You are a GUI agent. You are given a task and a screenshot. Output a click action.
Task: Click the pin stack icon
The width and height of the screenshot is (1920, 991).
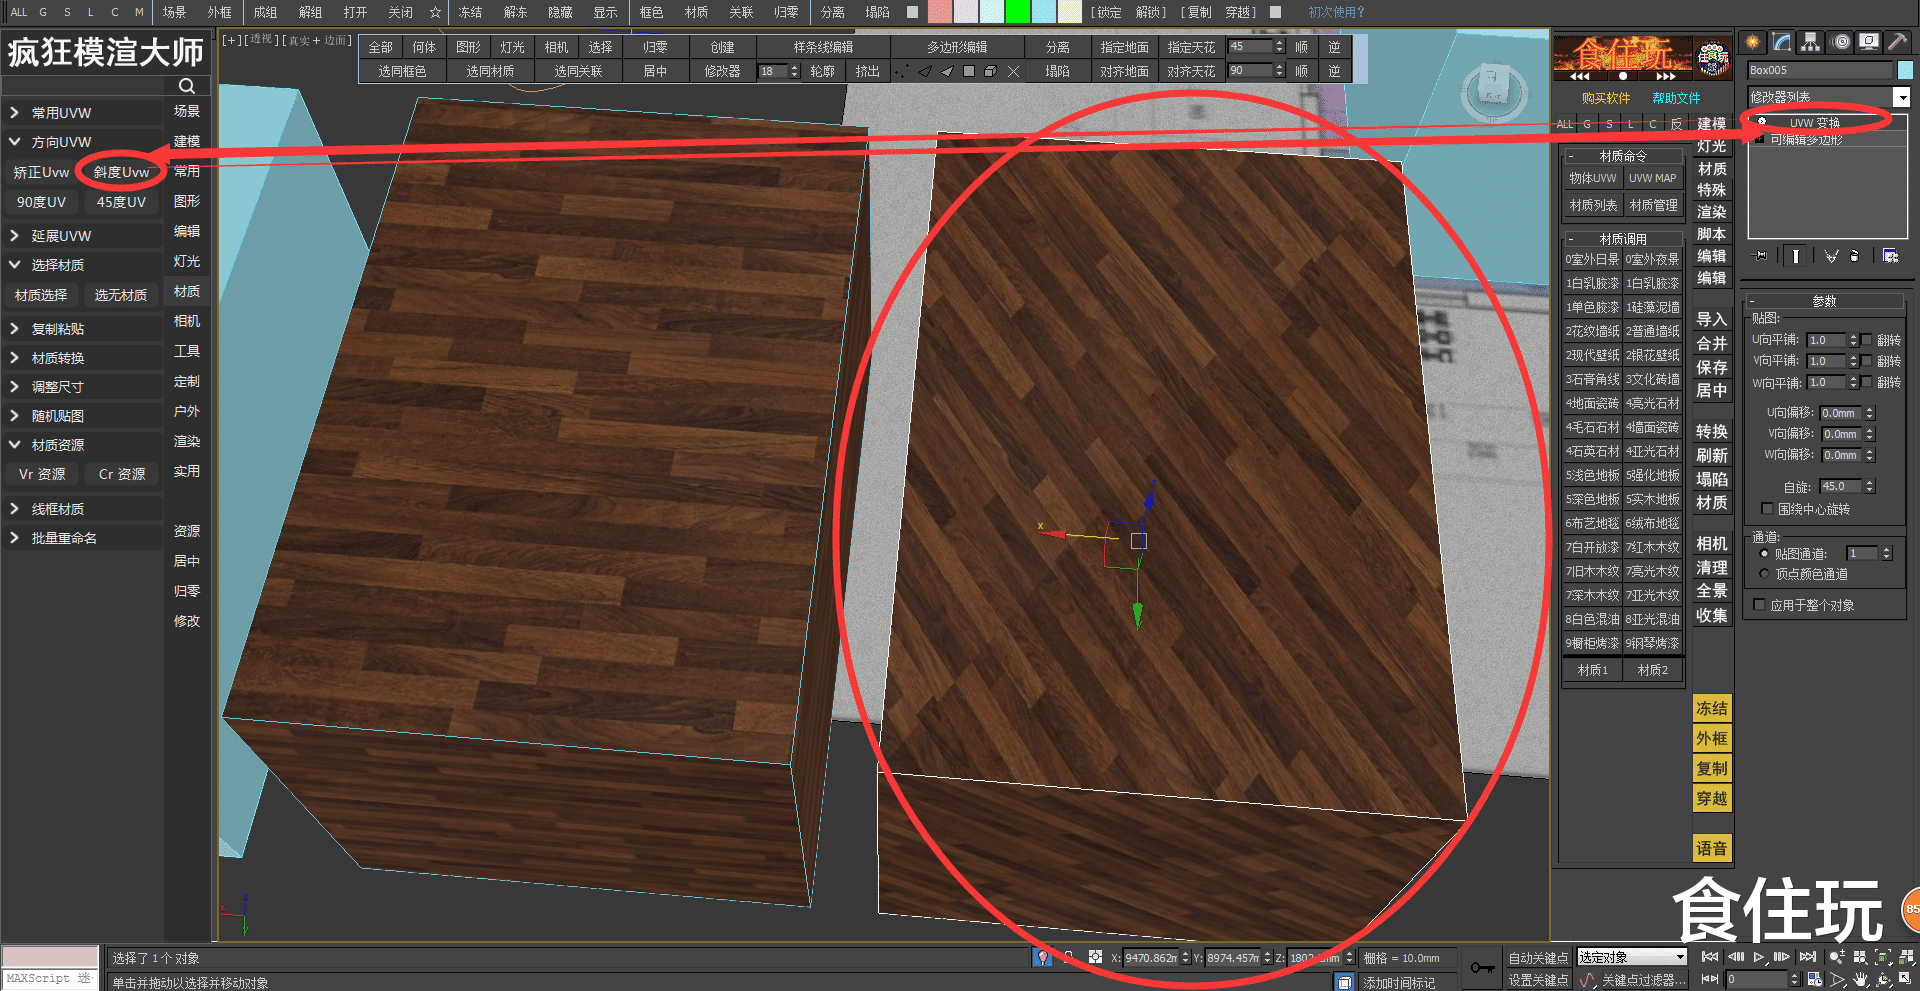point(1761,256)
